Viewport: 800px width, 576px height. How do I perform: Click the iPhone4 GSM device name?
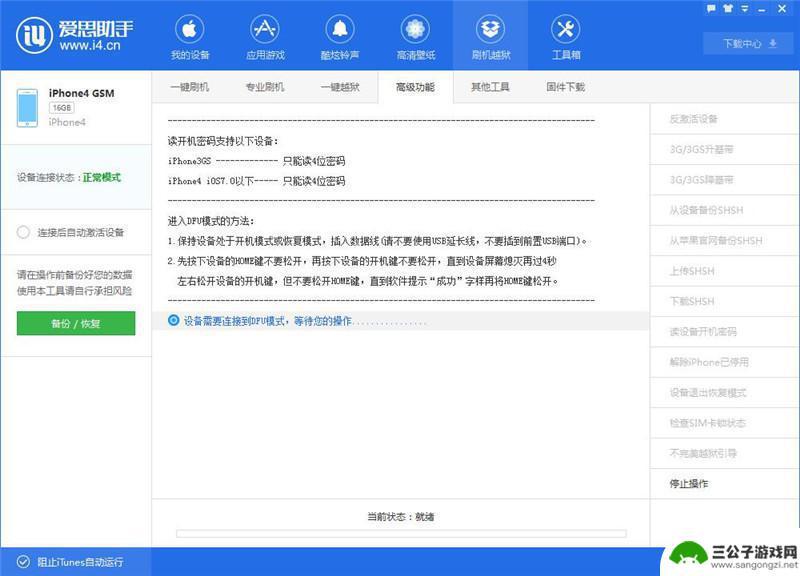coord(82,93)
